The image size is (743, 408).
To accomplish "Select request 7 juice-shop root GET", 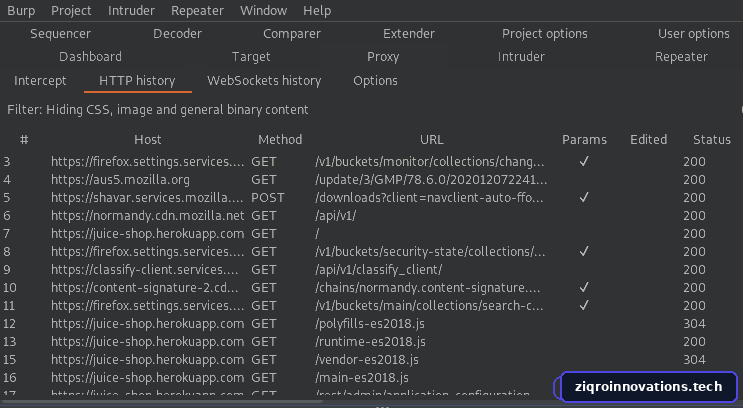I will (372, 234).
